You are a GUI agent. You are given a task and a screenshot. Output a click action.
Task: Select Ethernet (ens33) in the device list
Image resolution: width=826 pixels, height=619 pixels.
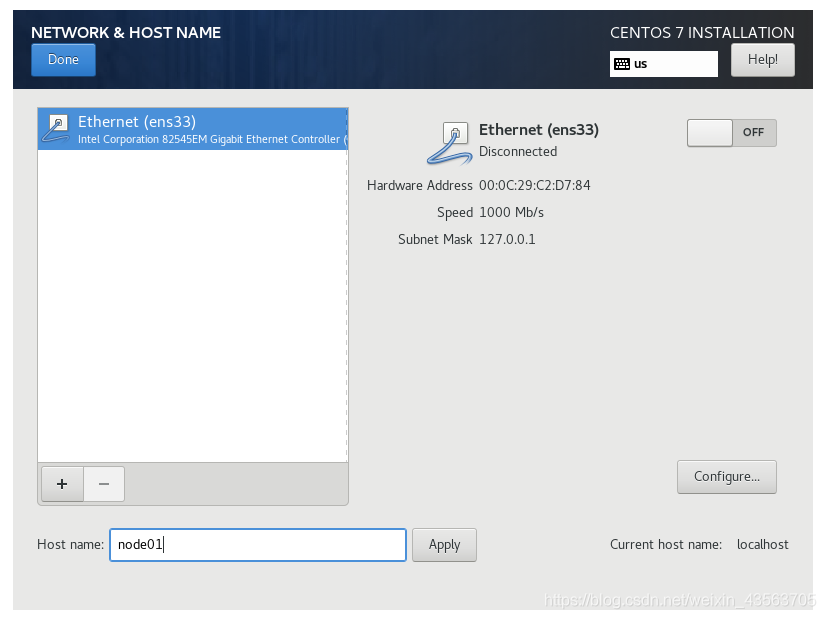pyautogui.click(x=193, y=129)
